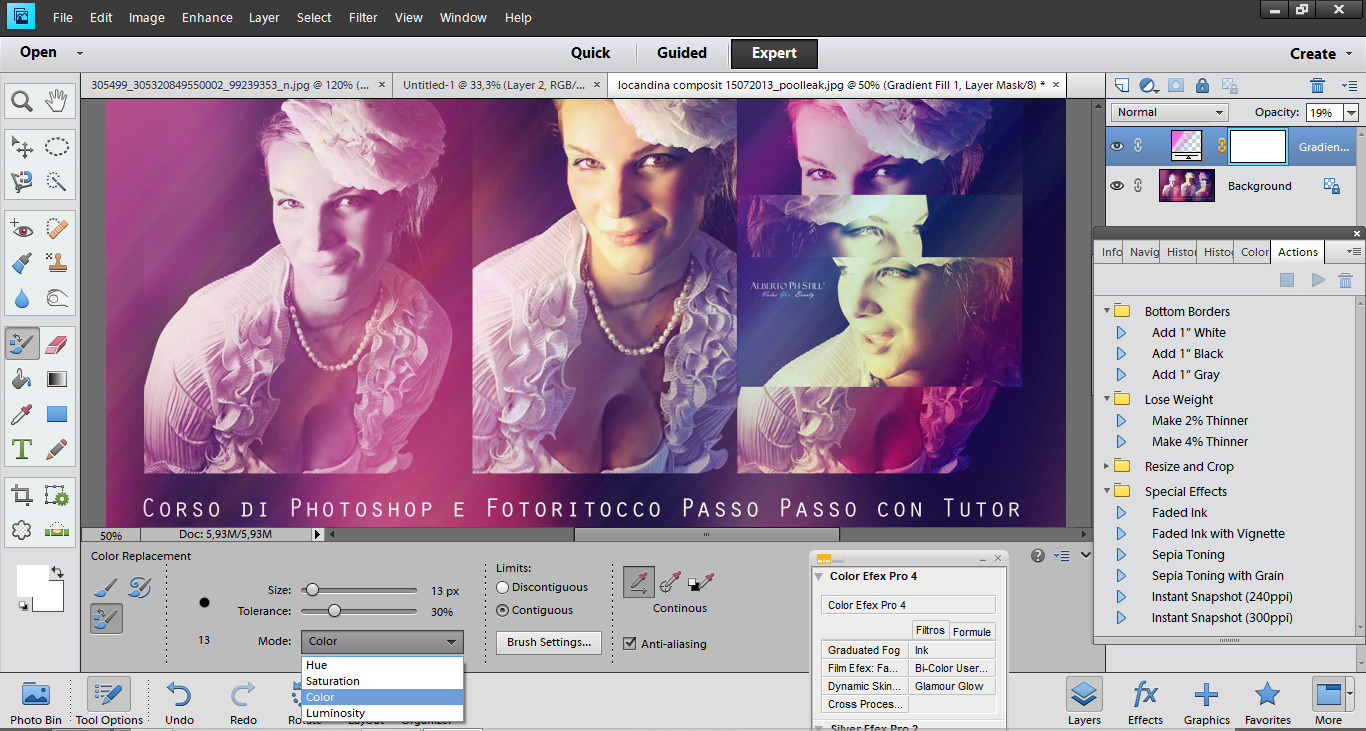The image size is (1366, 731).
Task: Select the Rectangle shape tool
Action: click(56, 413)
